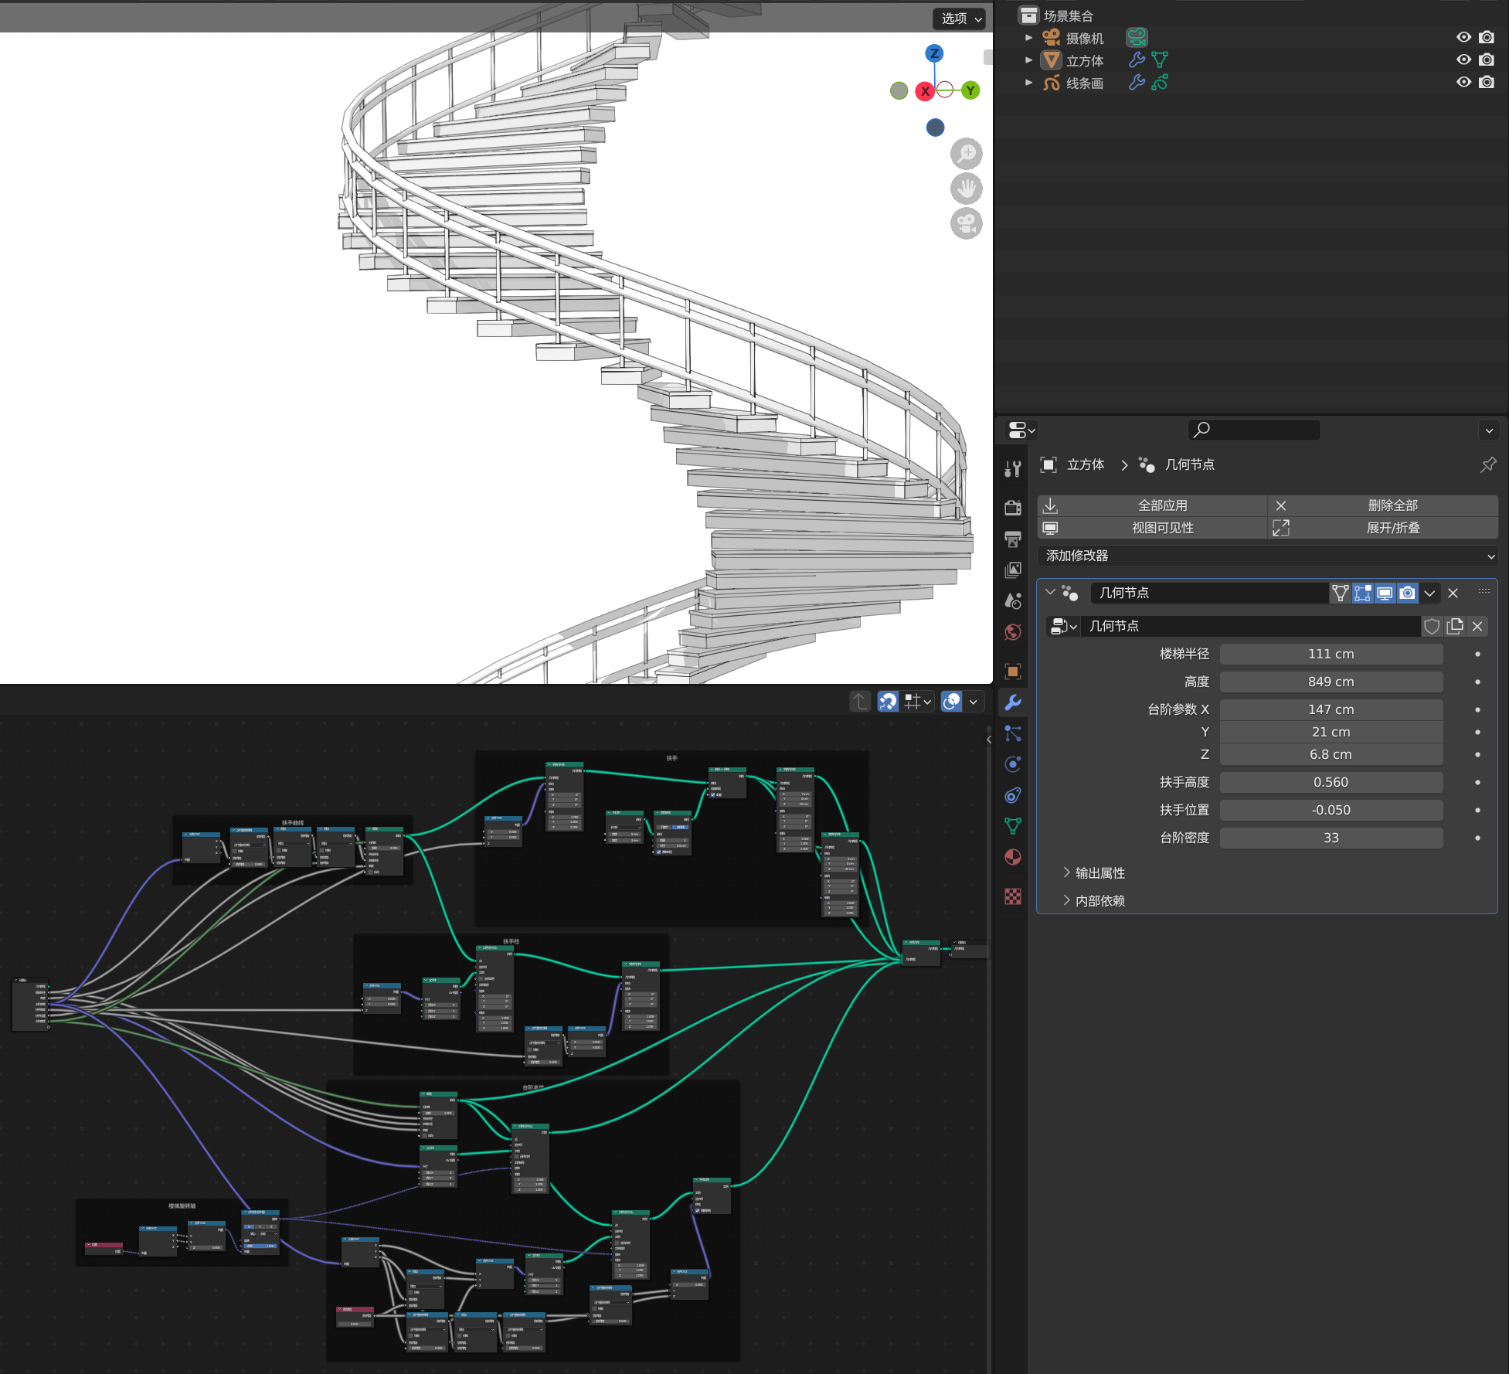This screenshot has height=1374, width=1509.
Task: Expand the 摄像机 outliner item
Action: (x=1028, y=37)
